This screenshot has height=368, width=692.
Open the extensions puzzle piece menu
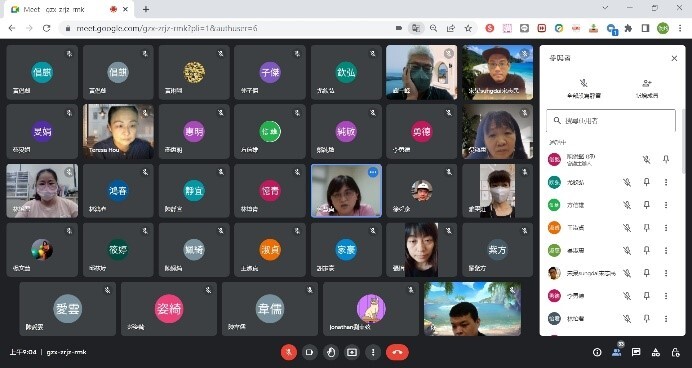click(628, 28)
